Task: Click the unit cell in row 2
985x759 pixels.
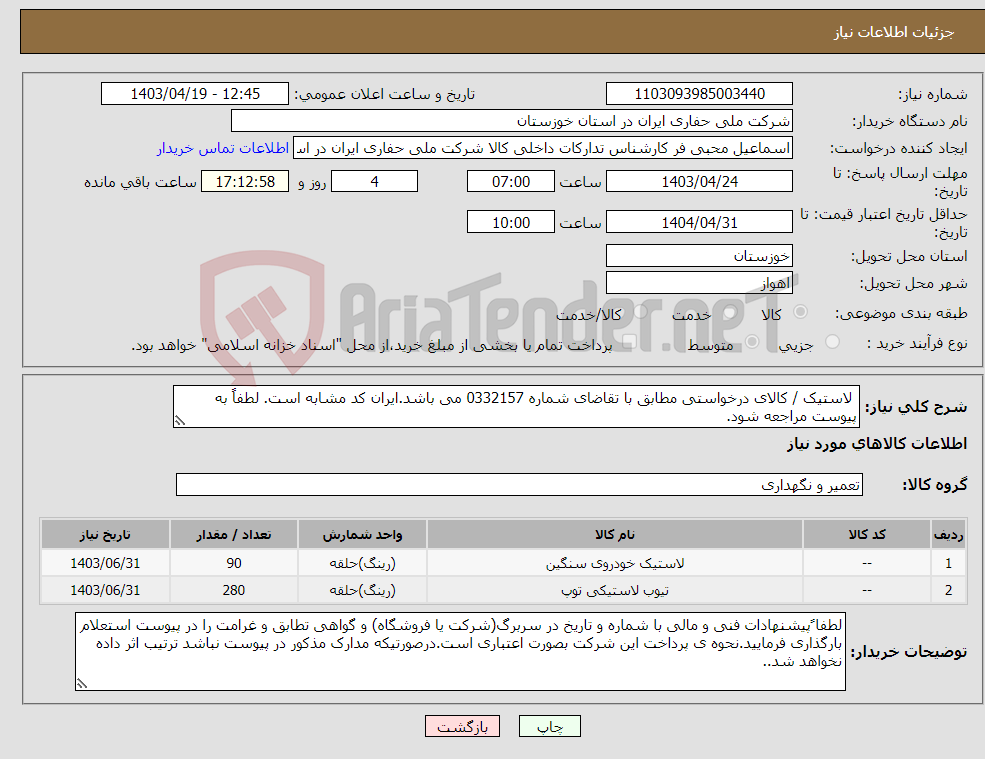Action: coord(362,590)
